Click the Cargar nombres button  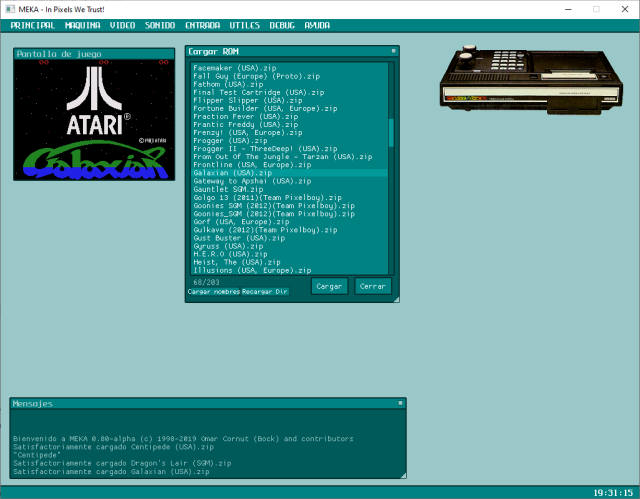coord(214,292)
